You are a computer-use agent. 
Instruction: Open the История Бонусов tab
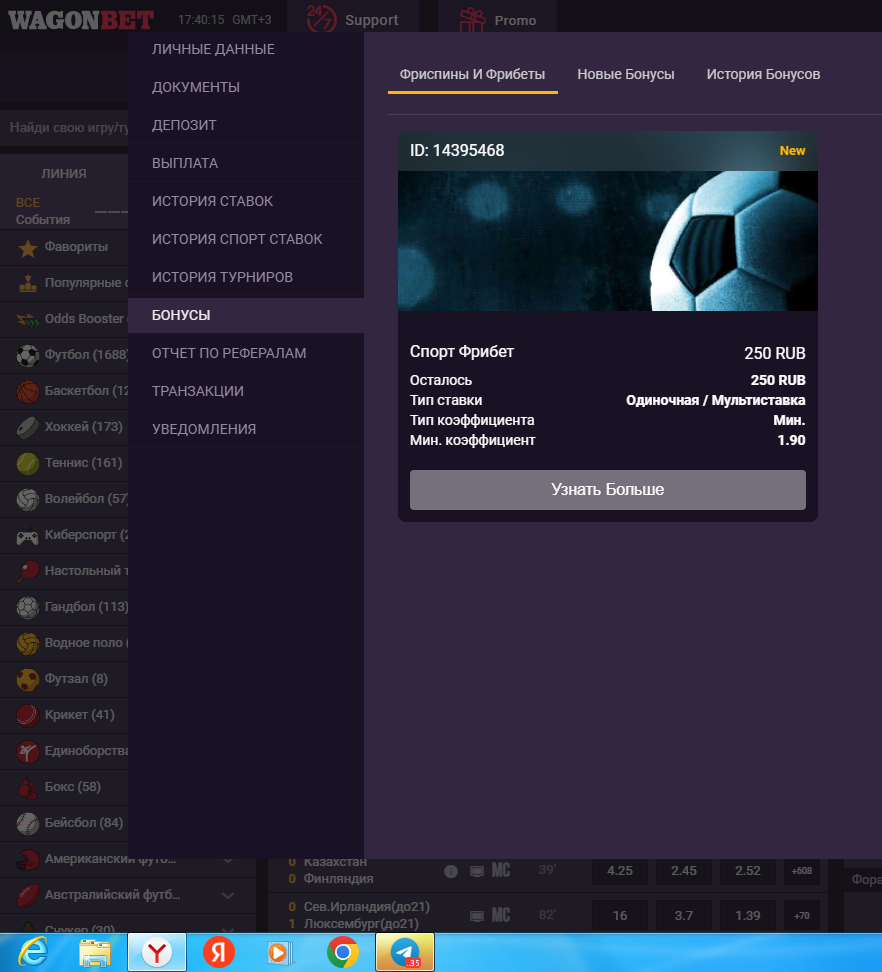[763, 75]
